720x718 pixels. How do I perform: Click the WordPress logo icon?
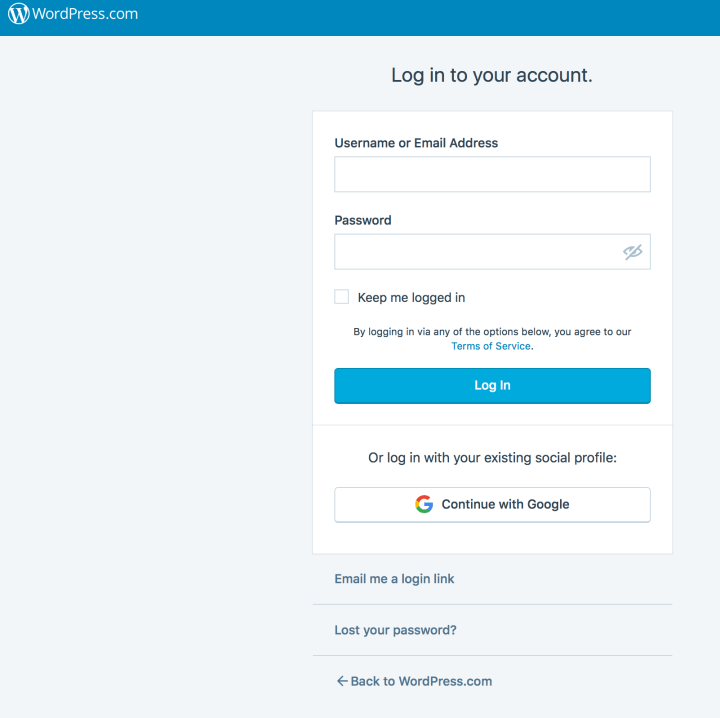point(19,15)
